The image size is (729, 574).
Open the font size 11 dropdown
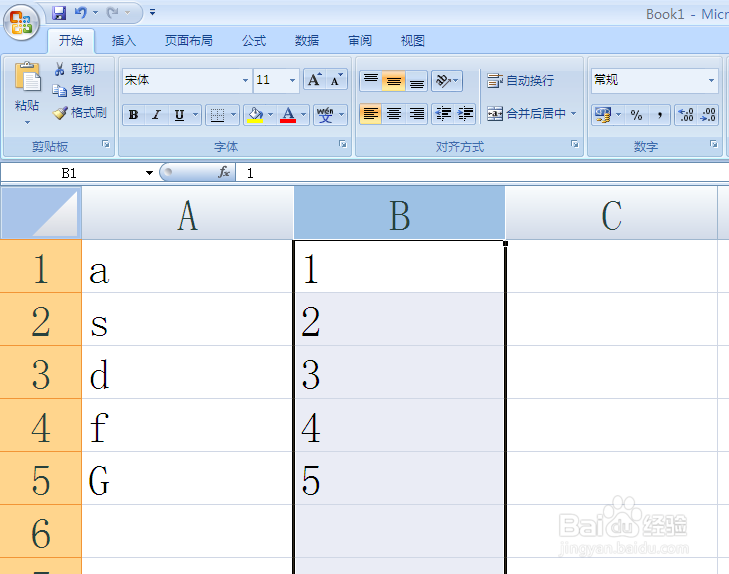pos(292,80)
